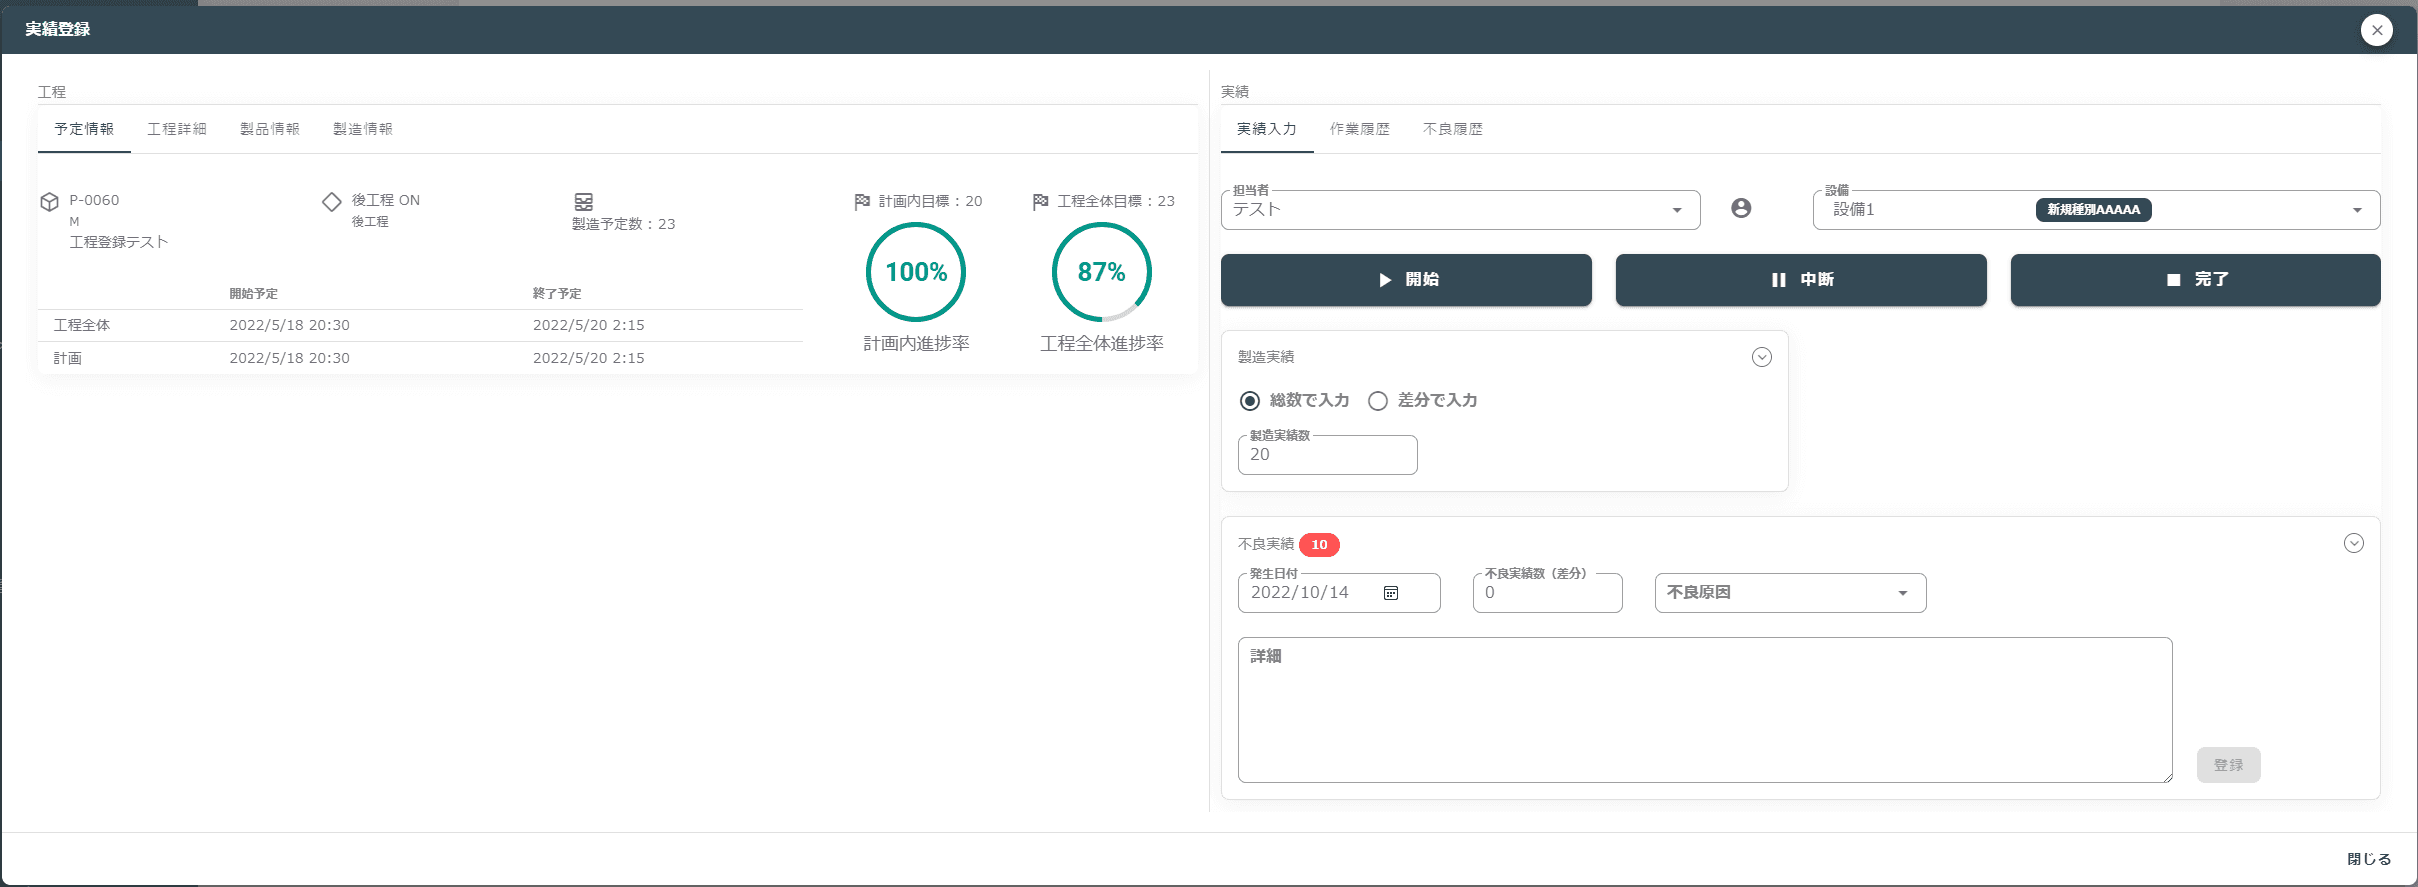
Task: Select the 差分で入力 radio option
Action: [1378, 401]
